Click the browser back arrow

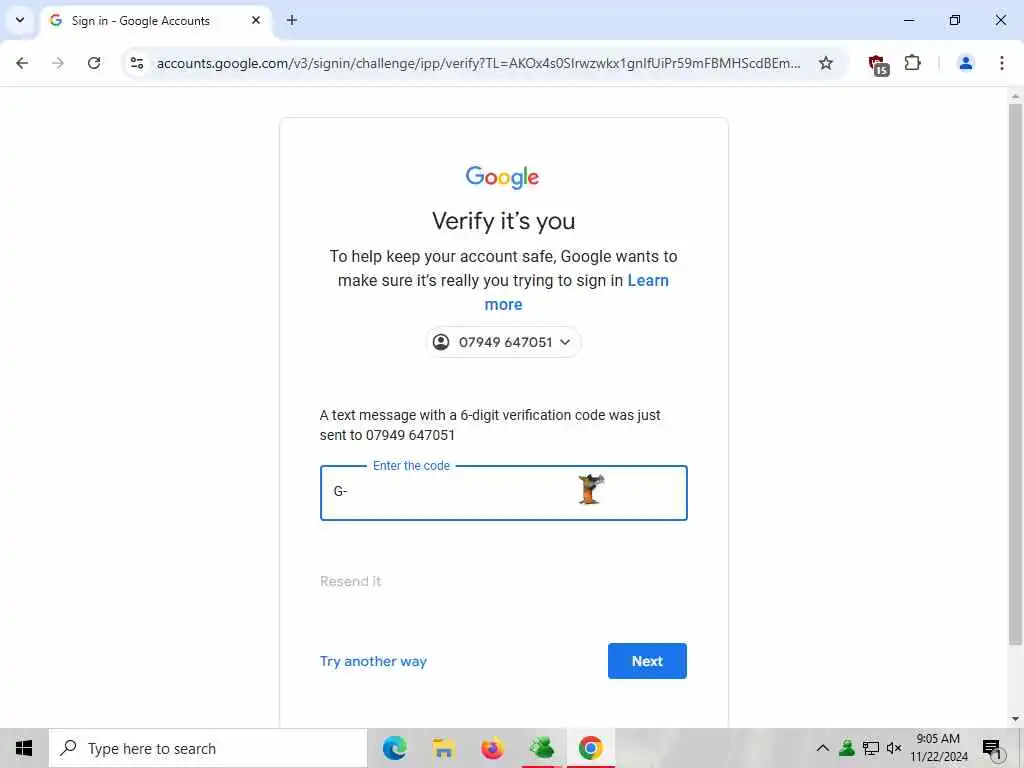click(22, 63)
